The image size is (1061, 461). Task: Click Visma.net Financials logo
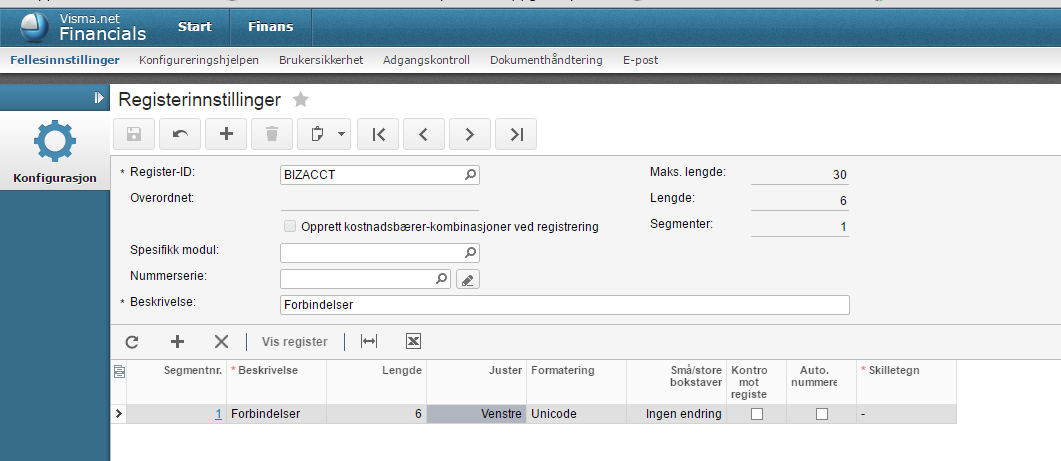83,27
